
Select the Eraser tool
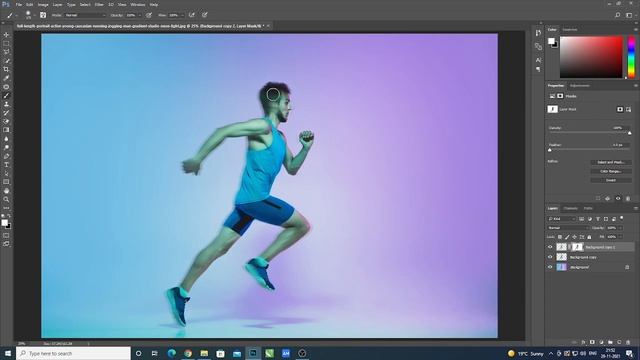pyautogui.click(x=6, y=121)
